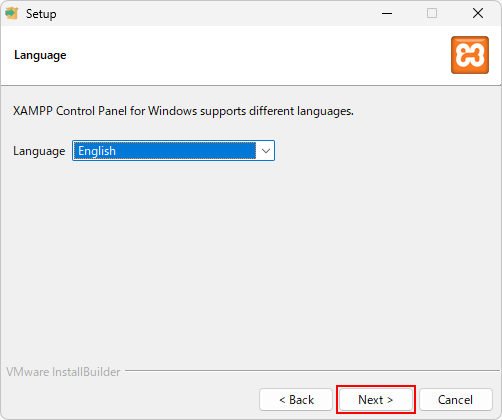Click the text about XAMPP Control Panel languages
The height and width of the screenshot is (420, 502).
click(x=183, y=111)
